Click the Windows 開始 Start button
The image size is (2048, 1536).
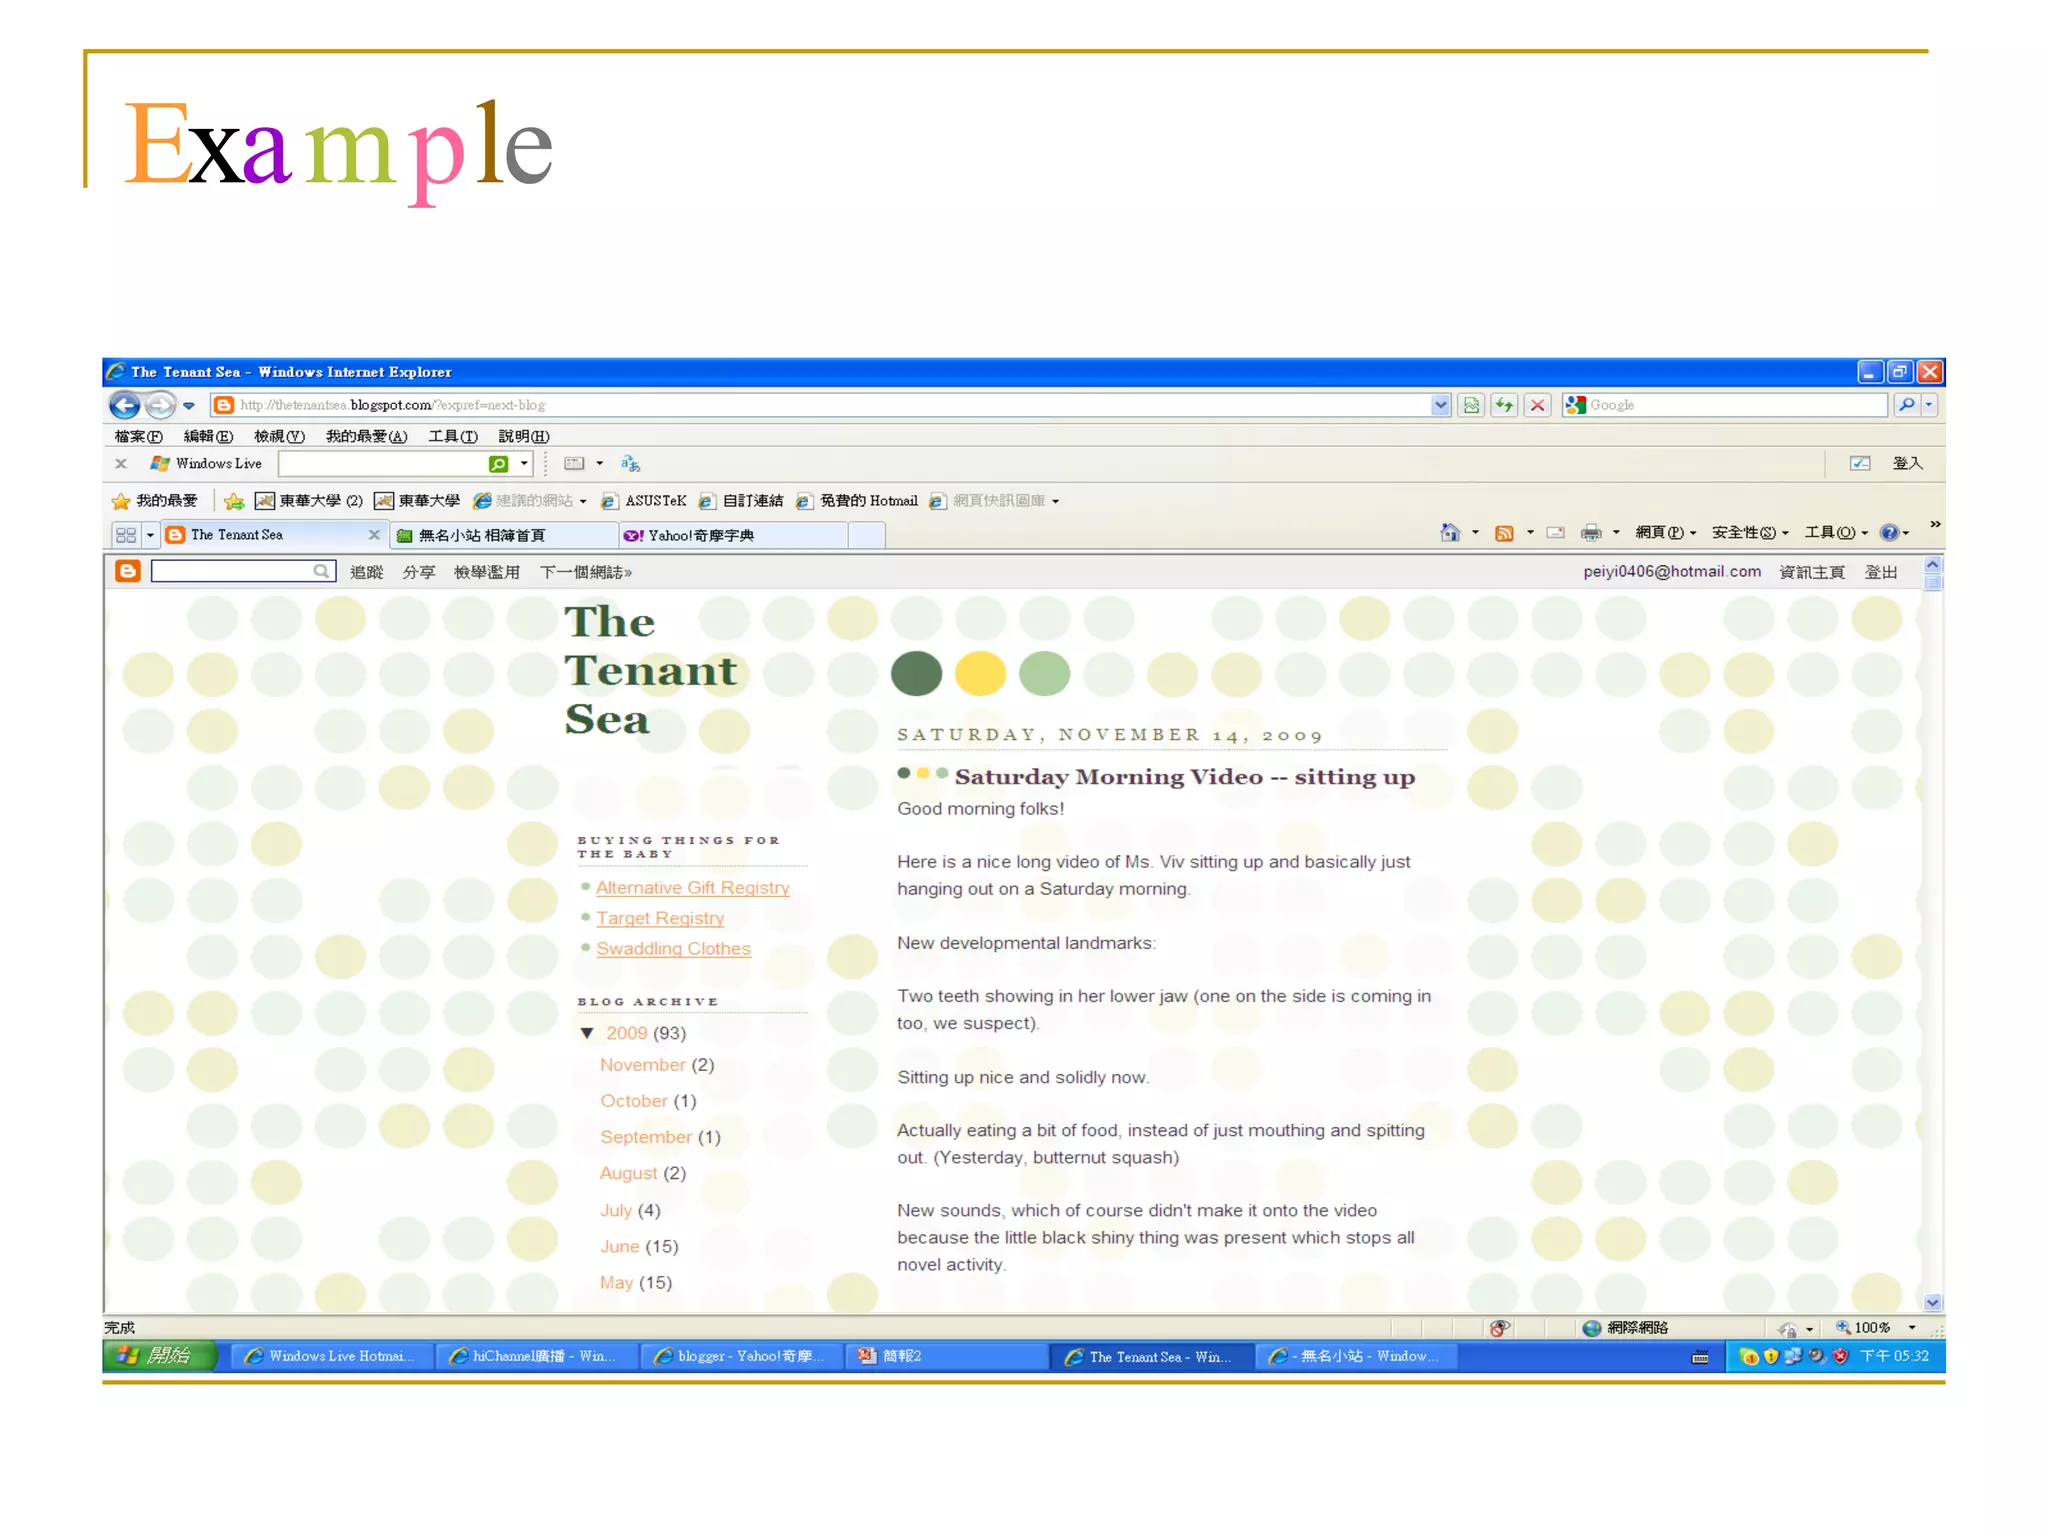click(x=159, y=1356)
